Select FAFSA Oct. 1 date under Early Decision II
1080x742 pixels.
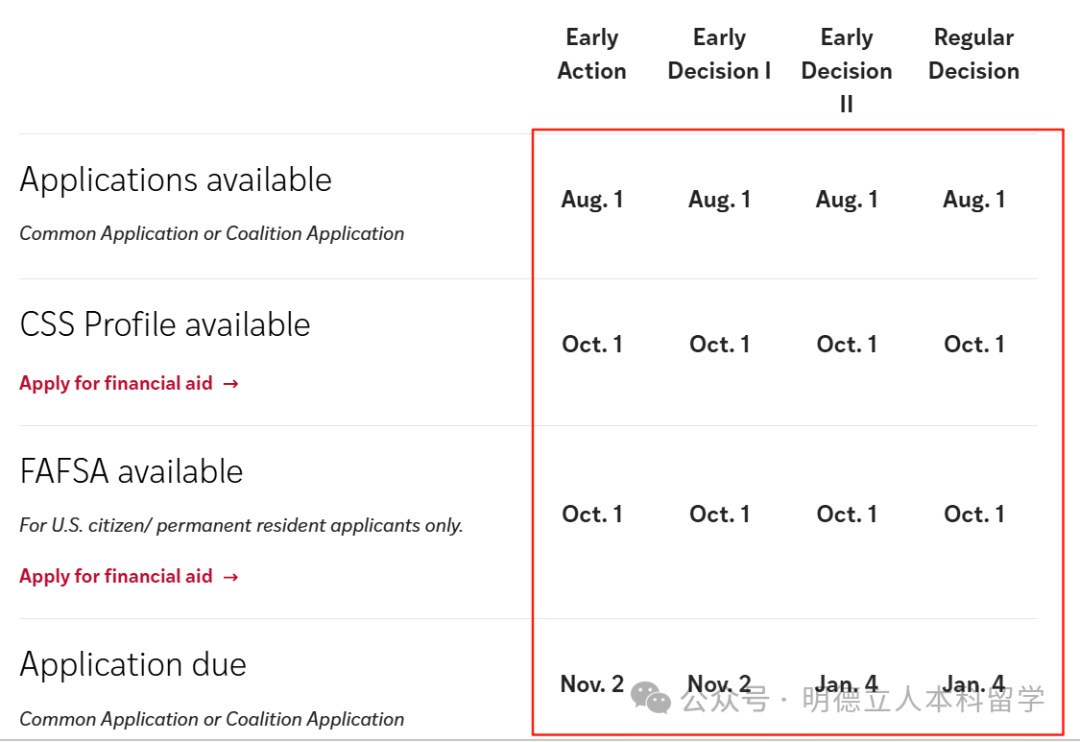tap(846, 514)
